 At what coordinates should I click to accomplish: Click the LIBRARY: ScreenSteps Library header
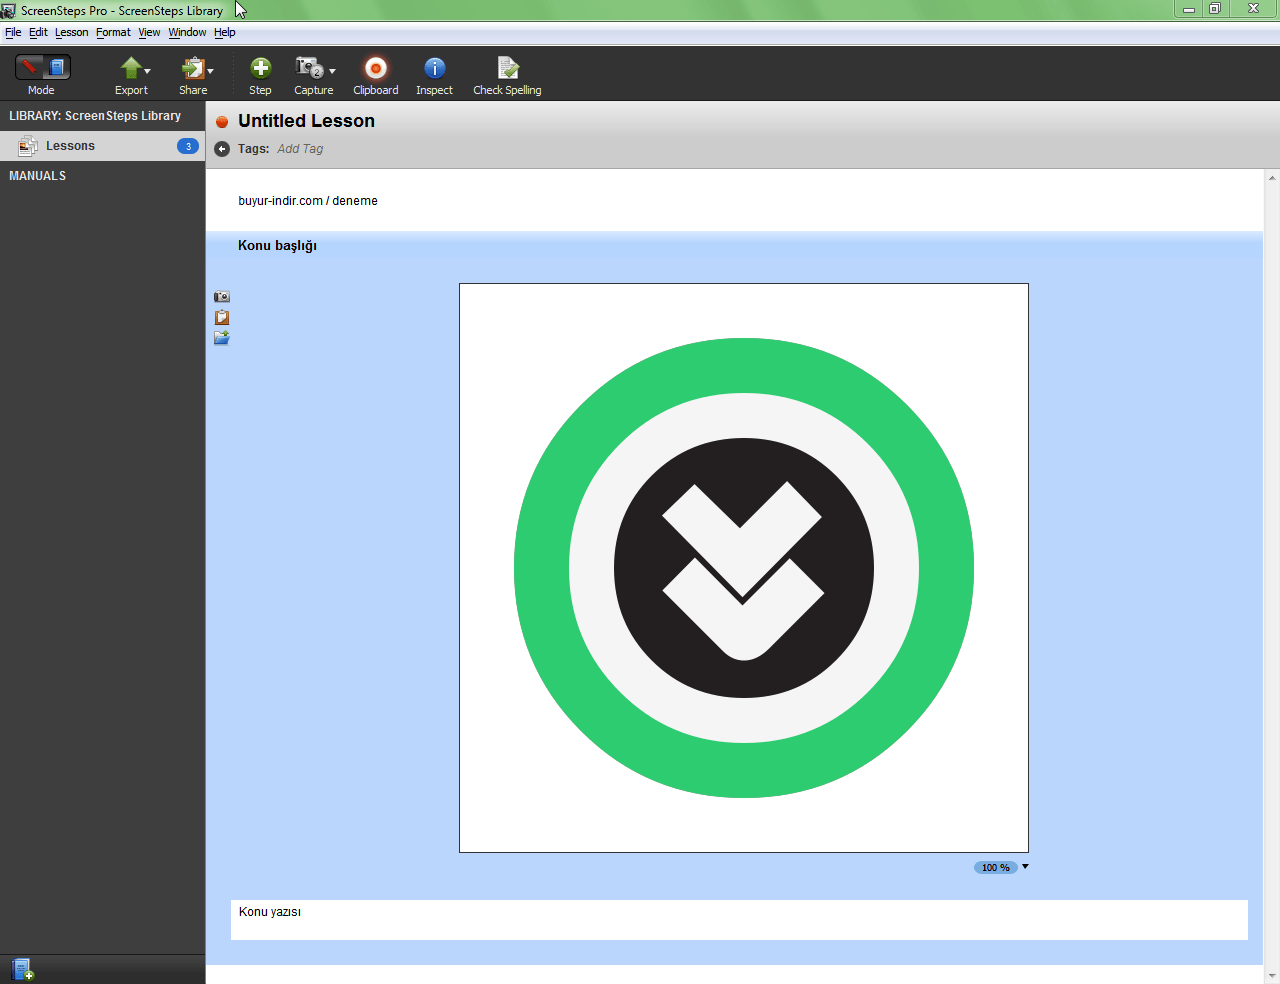click(95, 116)
